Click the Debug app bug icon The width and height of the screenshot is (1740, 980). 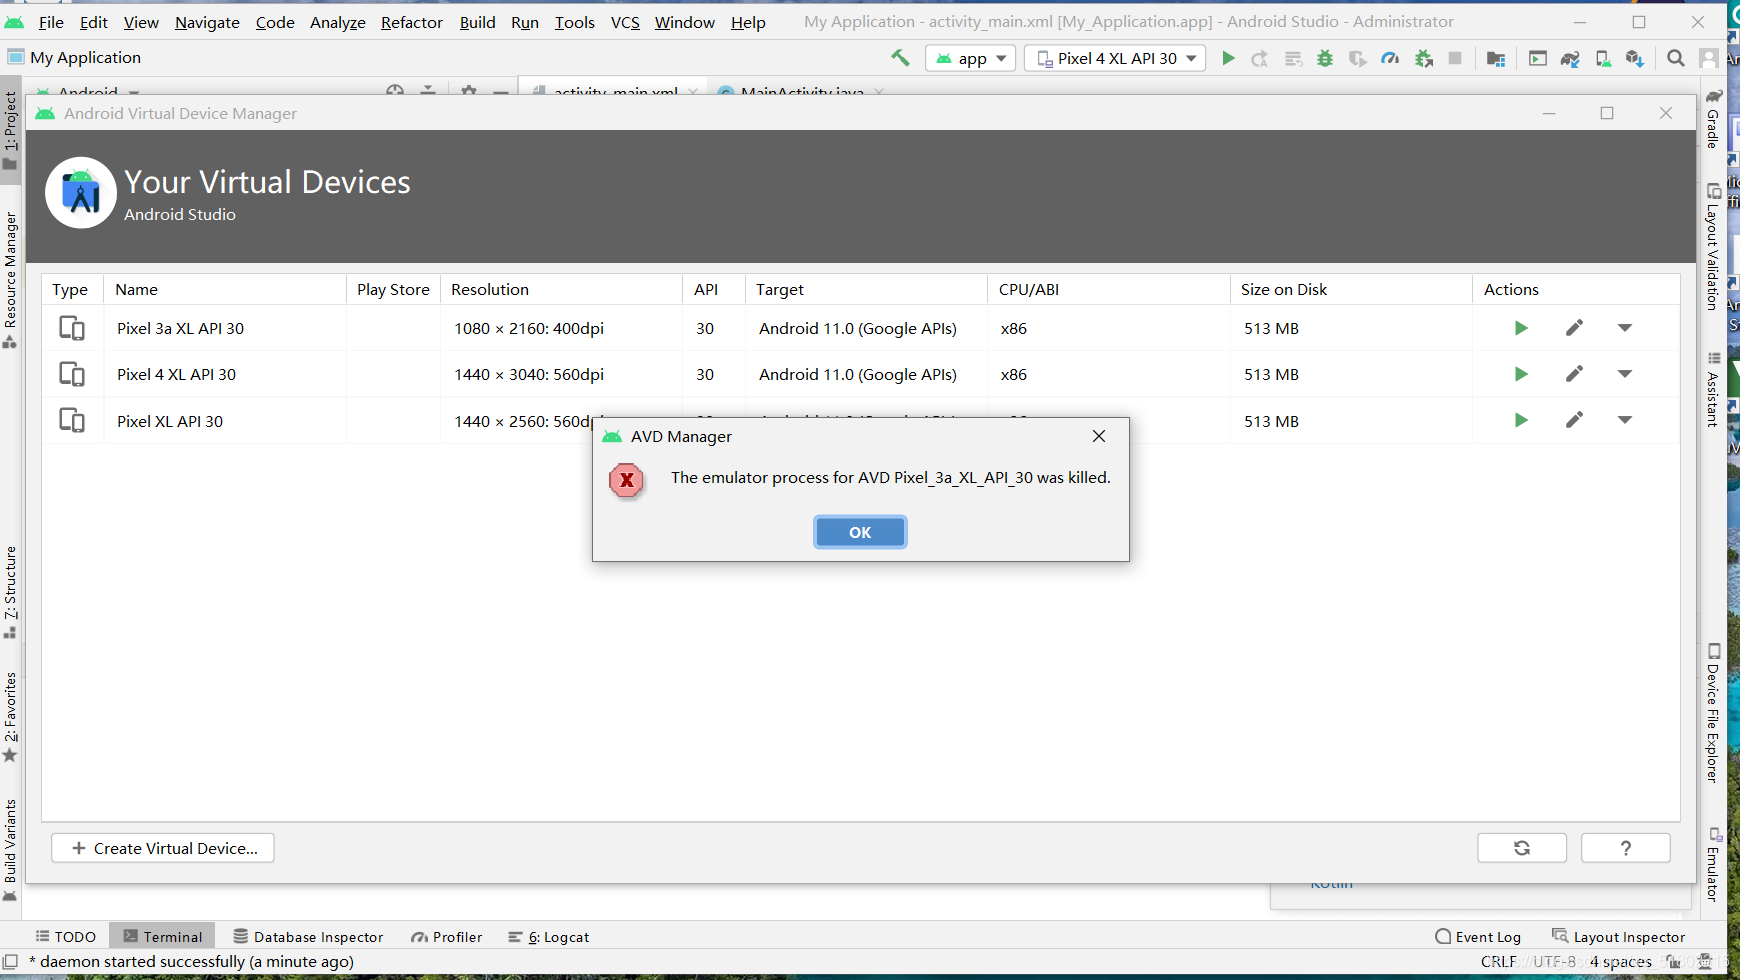pyautogui.click(x=1325, y=58)
